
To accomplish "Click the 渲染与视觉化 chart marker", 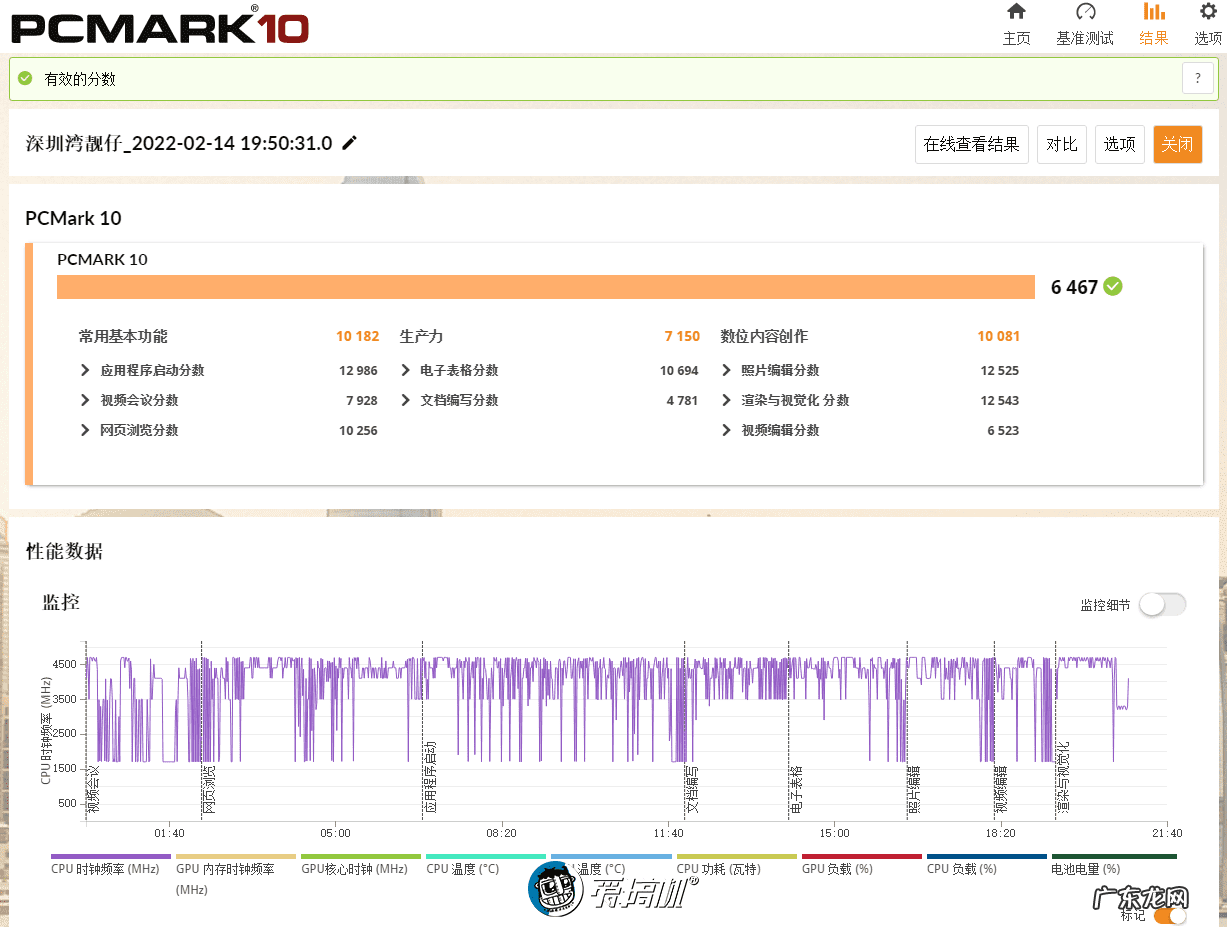I will pos(1063,779).
